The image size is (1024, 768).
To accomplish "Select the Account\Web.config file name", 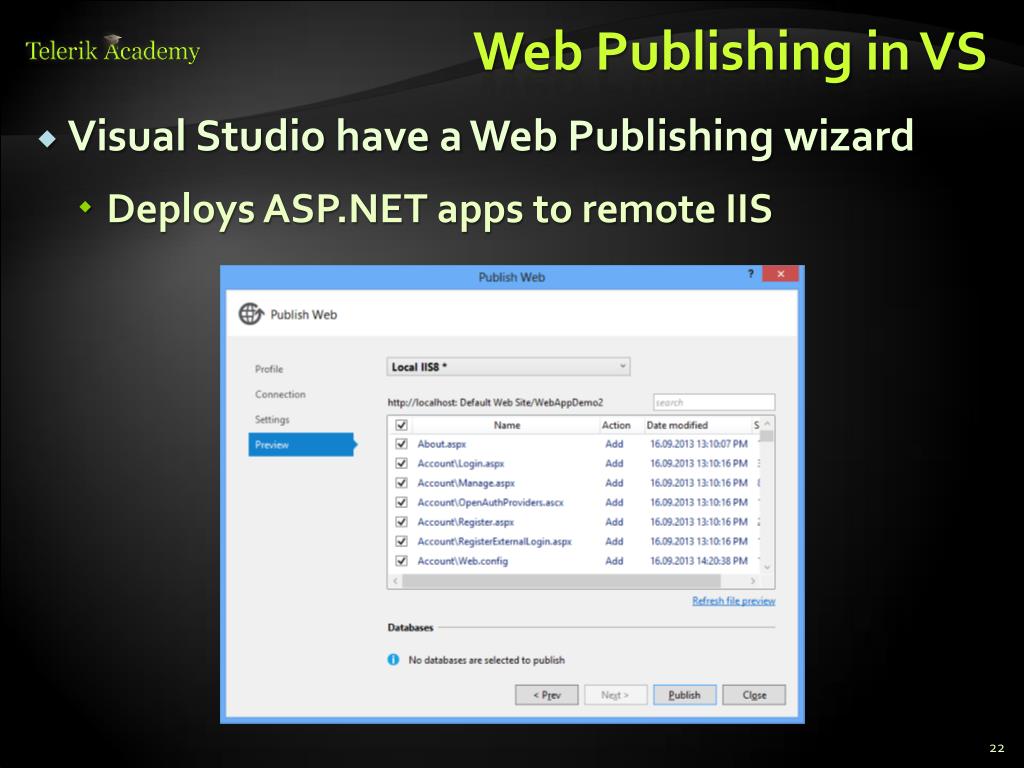I will 462,561.
